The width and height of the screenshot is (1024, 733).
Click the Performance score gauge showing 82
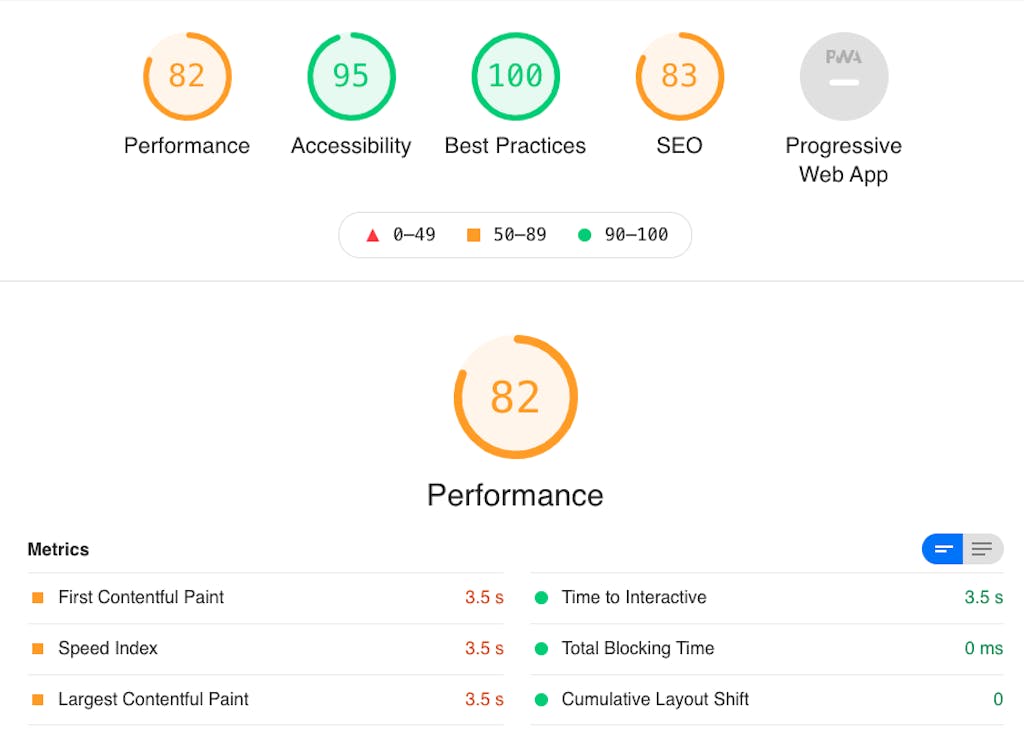pos(187,76)
